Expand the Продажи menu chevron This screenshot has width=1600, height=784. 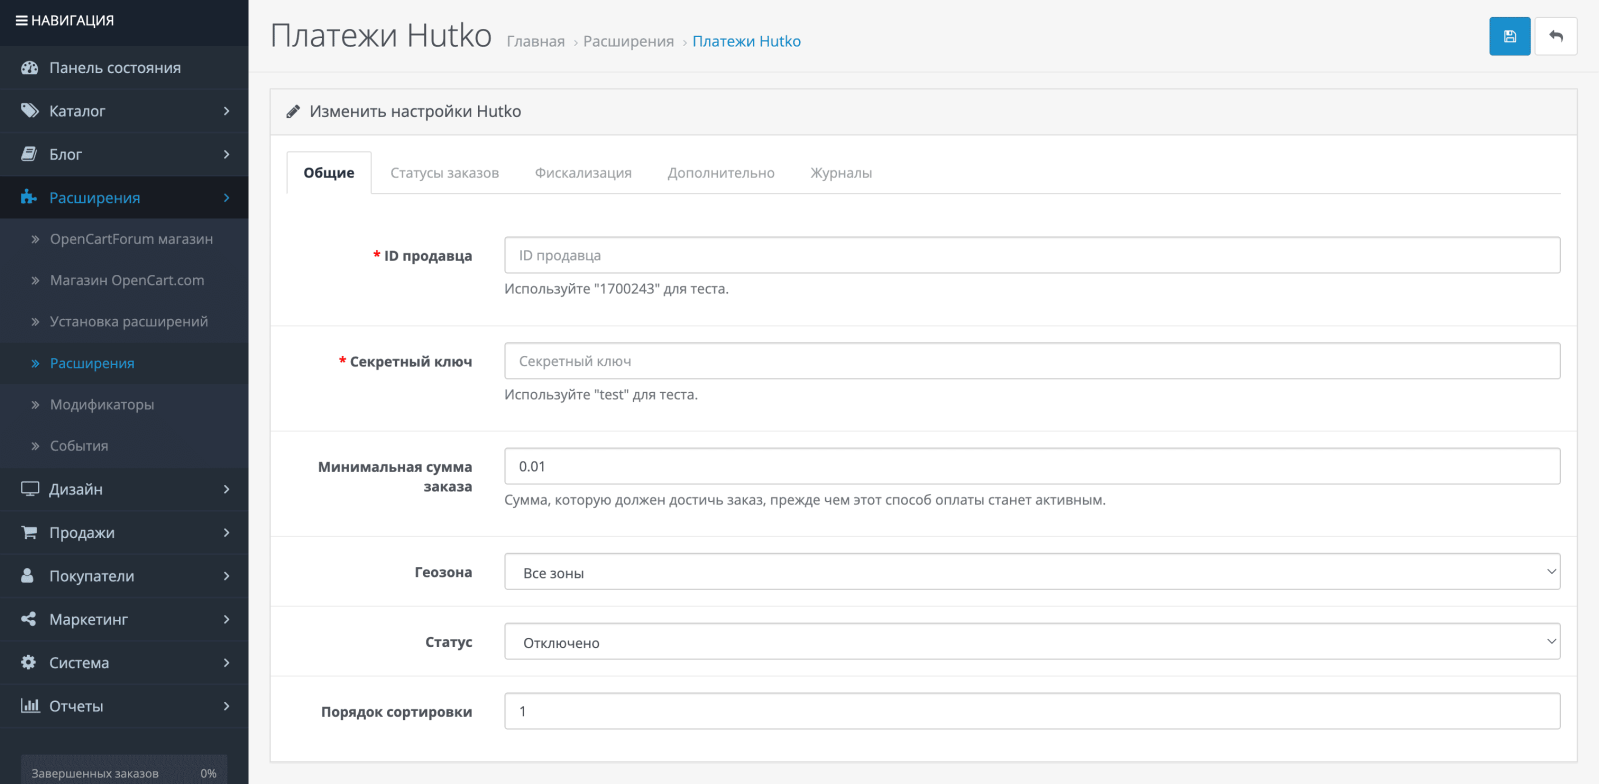coord(227,533)
